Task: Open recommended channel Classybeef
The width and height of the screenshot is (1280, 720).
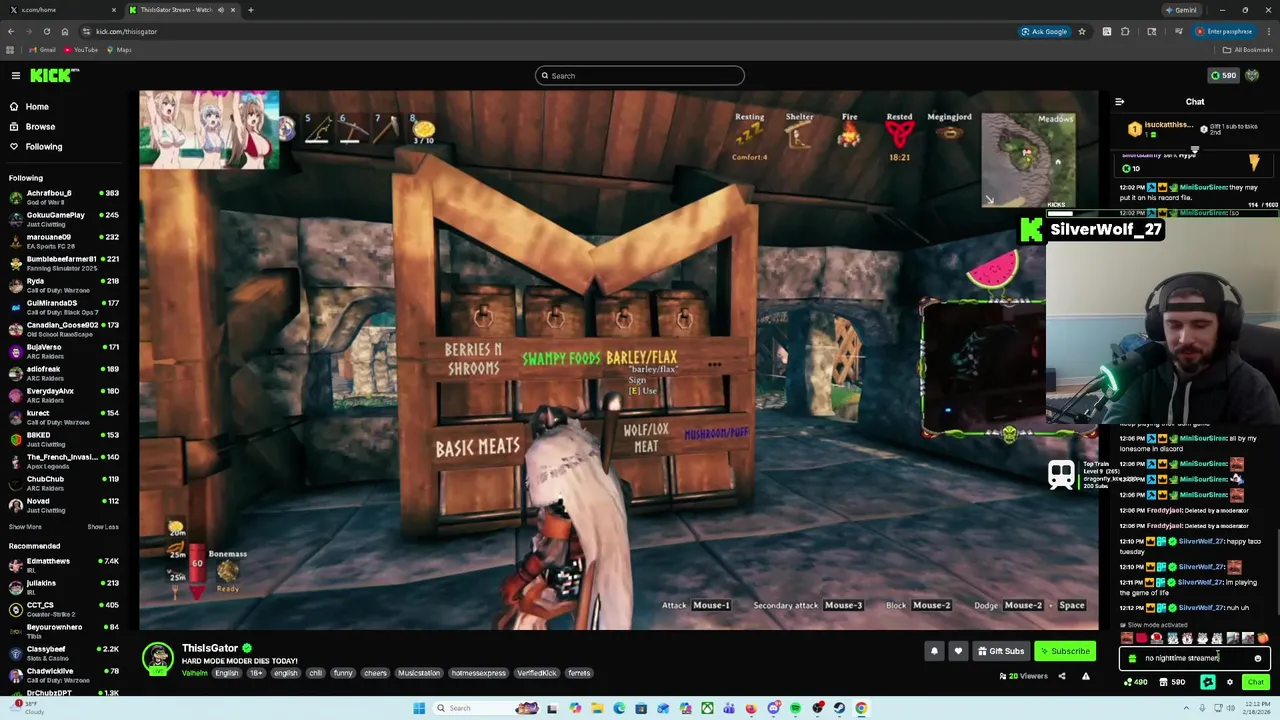Action: [64, 653]
